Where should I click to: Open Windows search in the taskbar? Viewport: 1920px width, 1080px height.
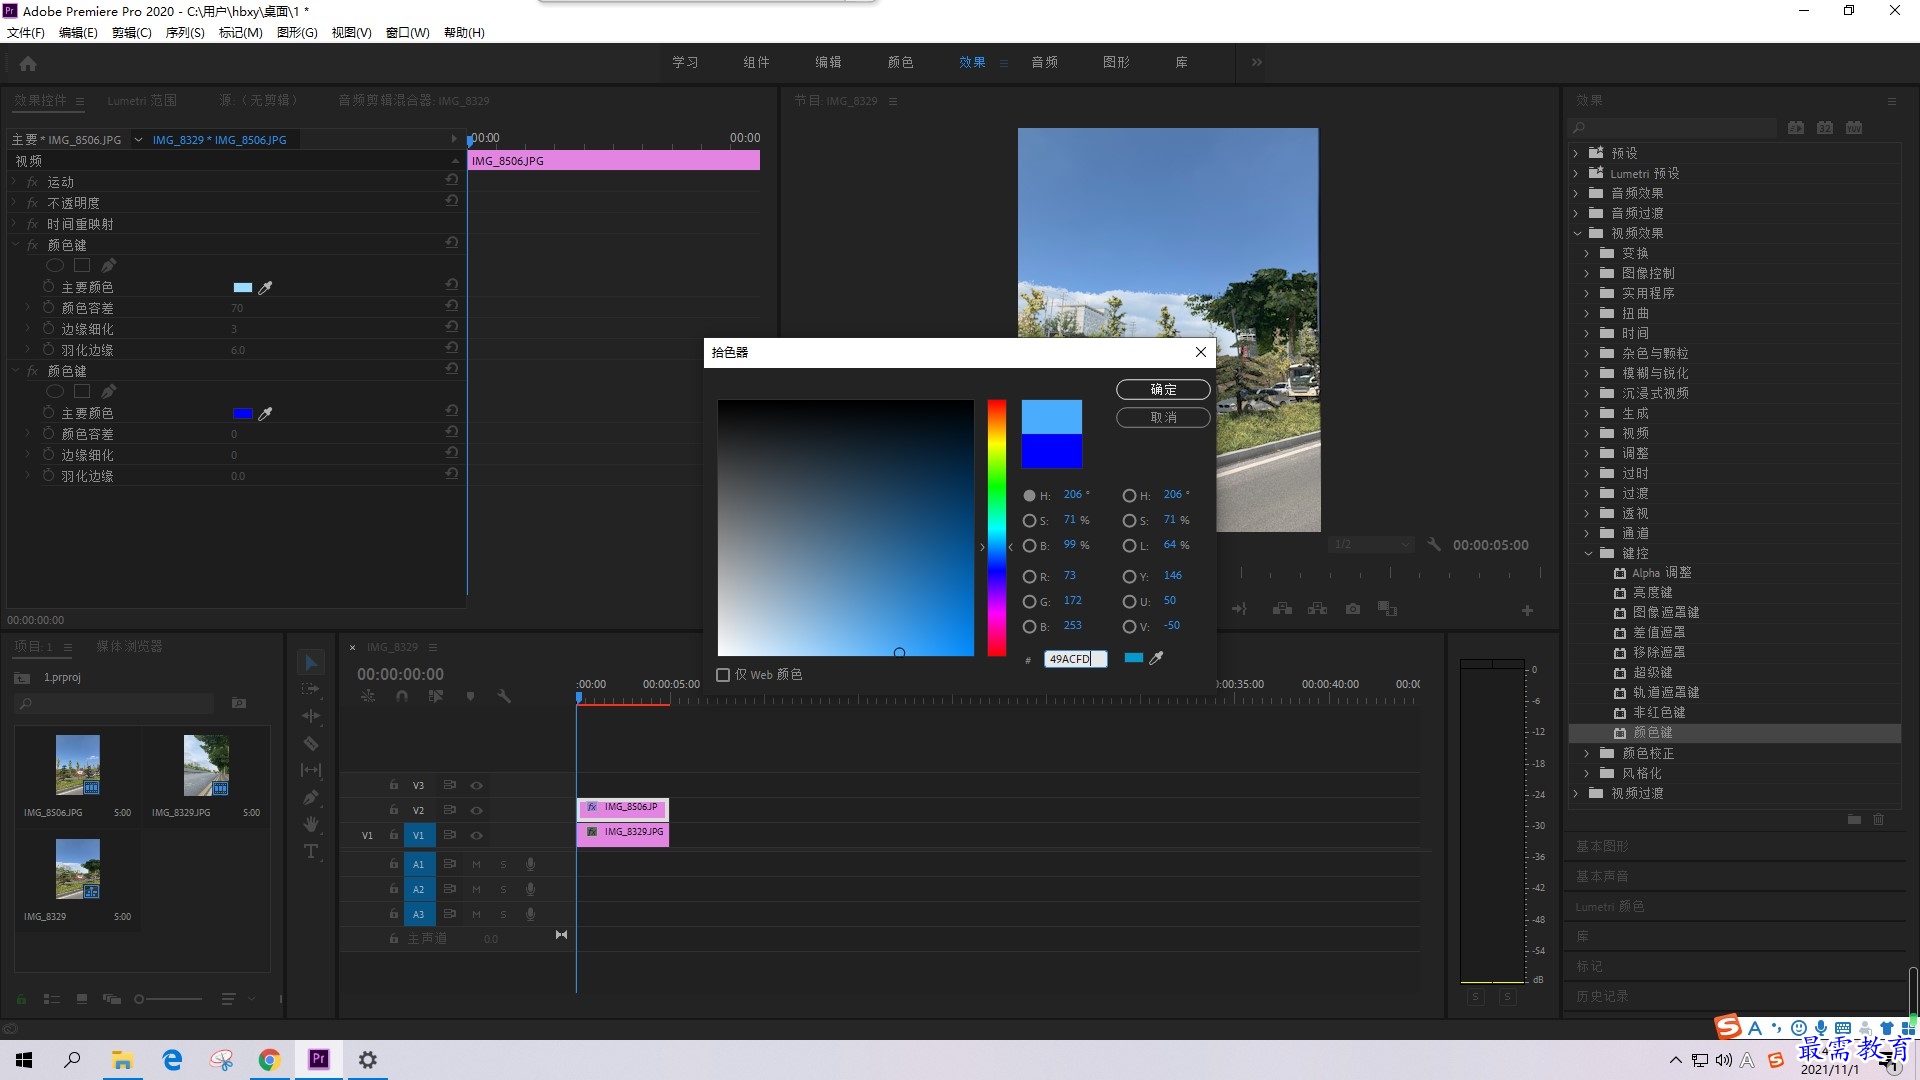pyautogui.click(x=72, y=1059)
